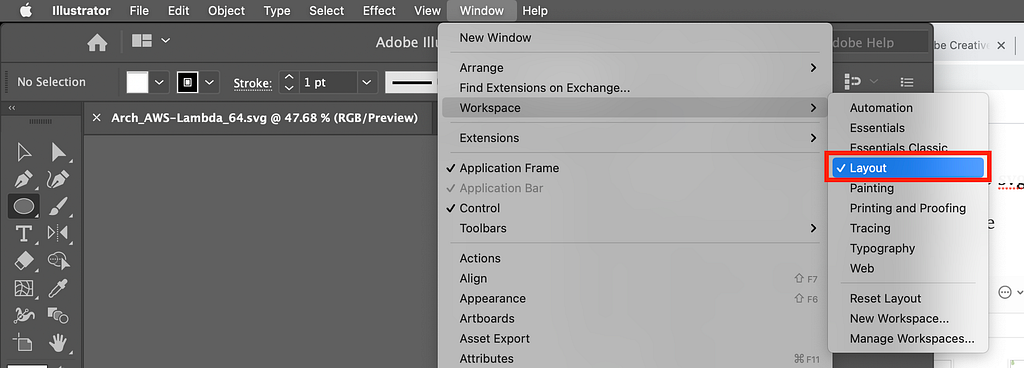Select the Selection tool arrow
The image size is (1024, 368).
pos(24,153)
